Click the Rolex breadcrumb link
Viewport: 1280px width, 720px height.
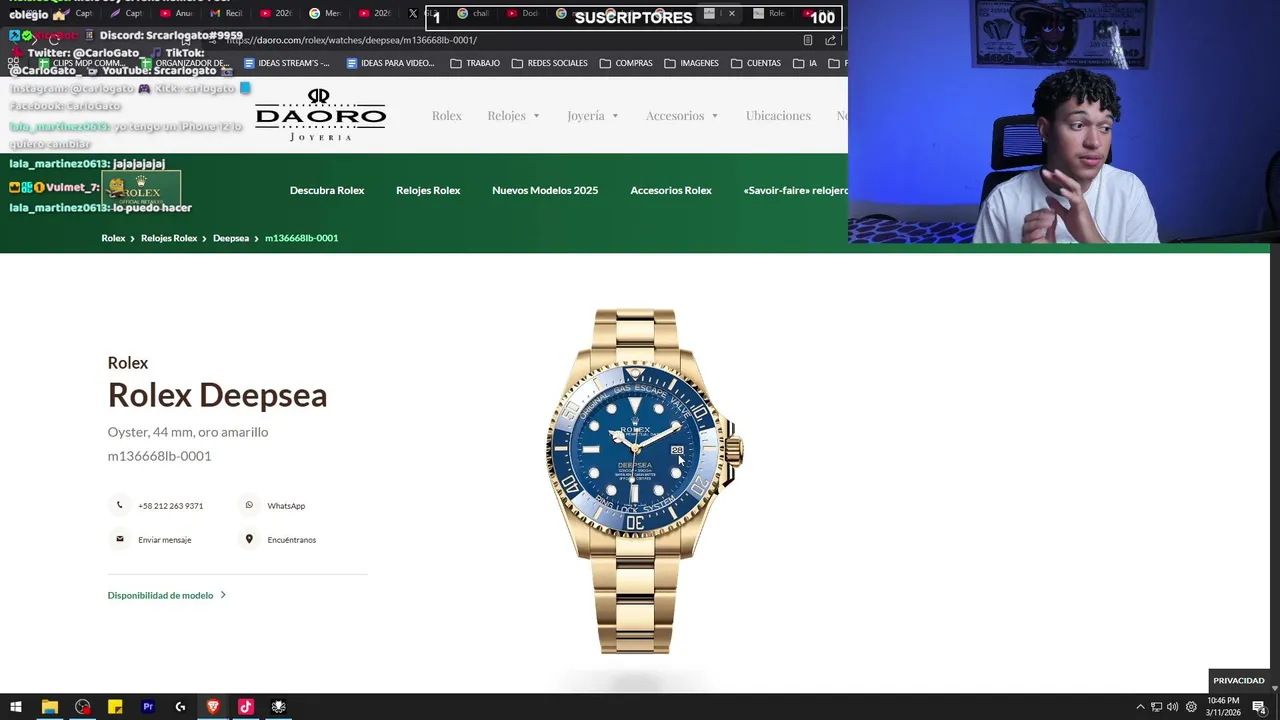point(113,238)
